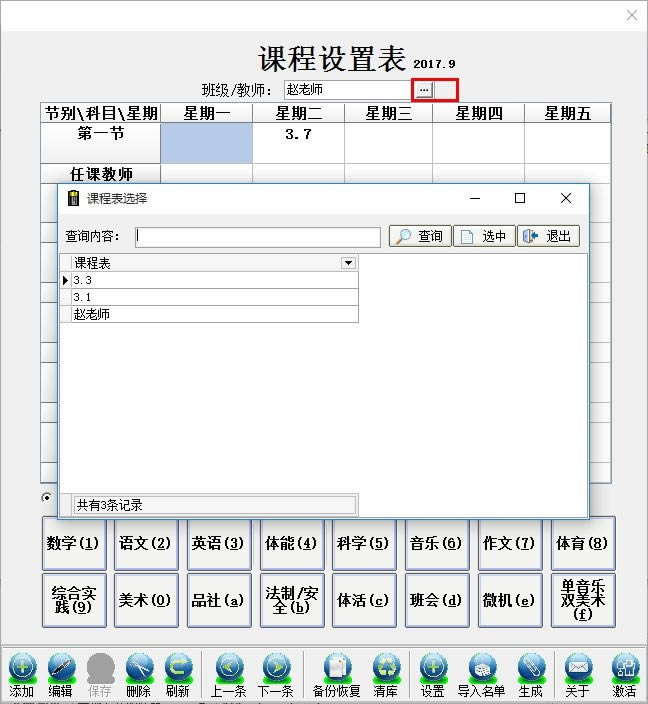
Task: Click the 美术(0) subject button
Action: 146,600
